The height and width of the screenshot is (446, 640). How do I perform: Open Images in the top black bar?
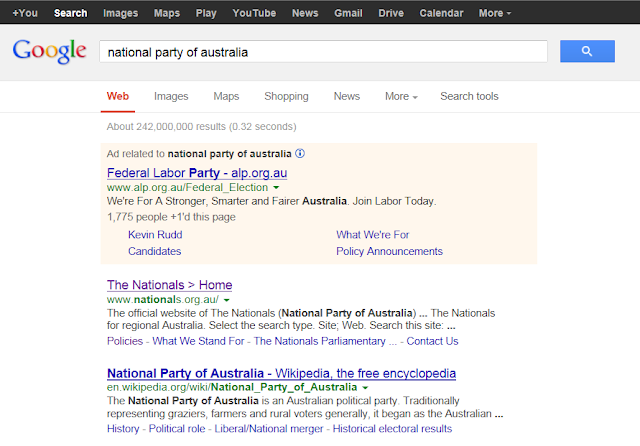click(120, 13)
